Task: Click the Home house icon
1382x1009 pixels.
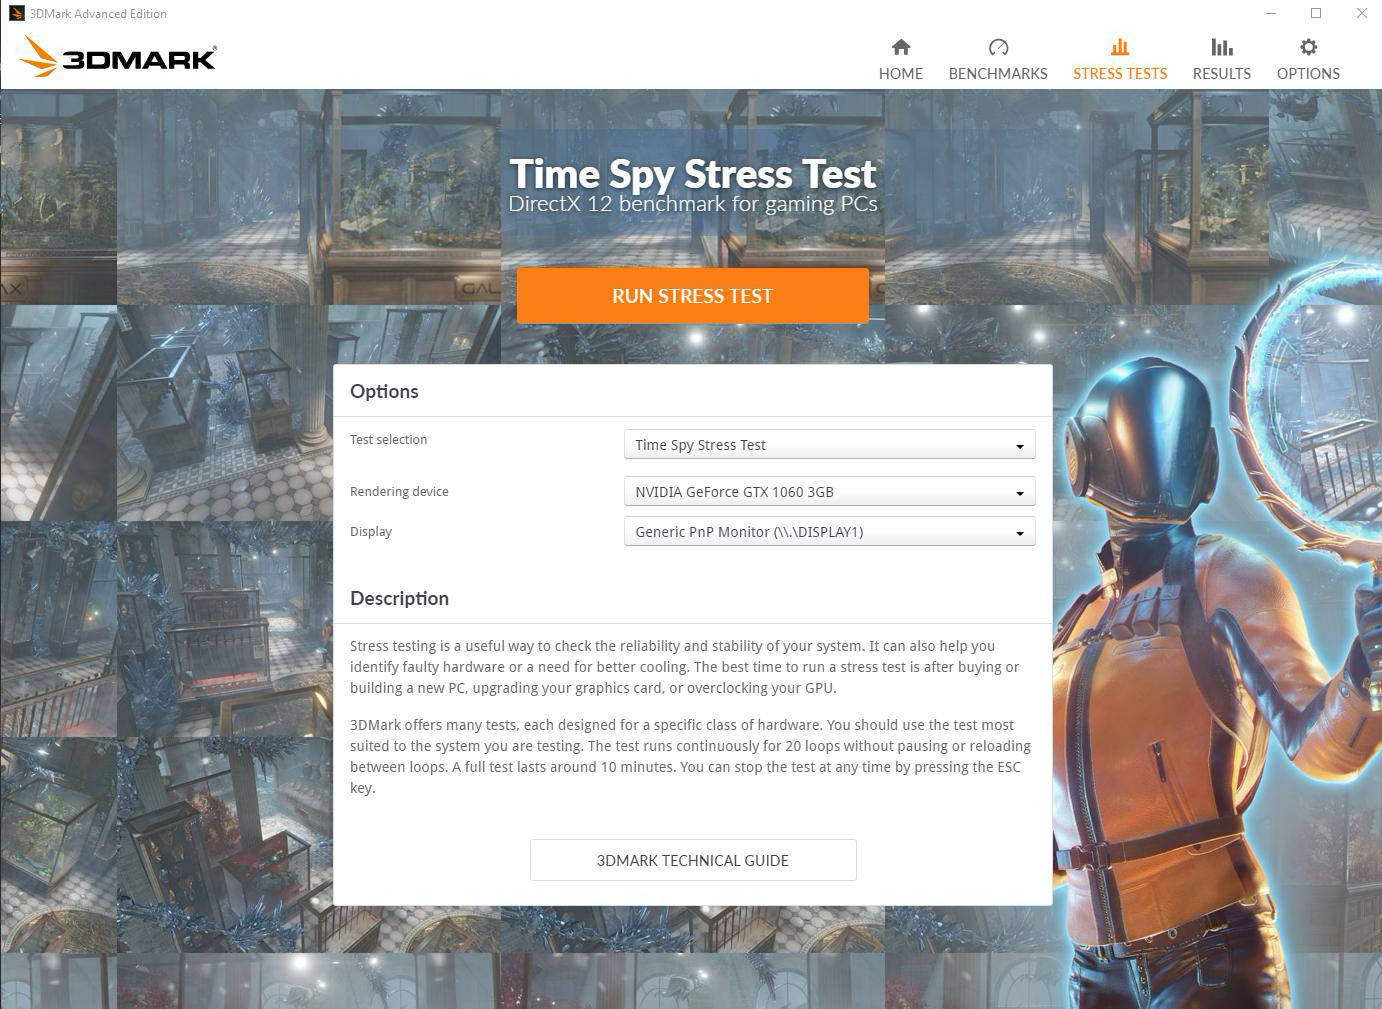Action: [901, 47]
